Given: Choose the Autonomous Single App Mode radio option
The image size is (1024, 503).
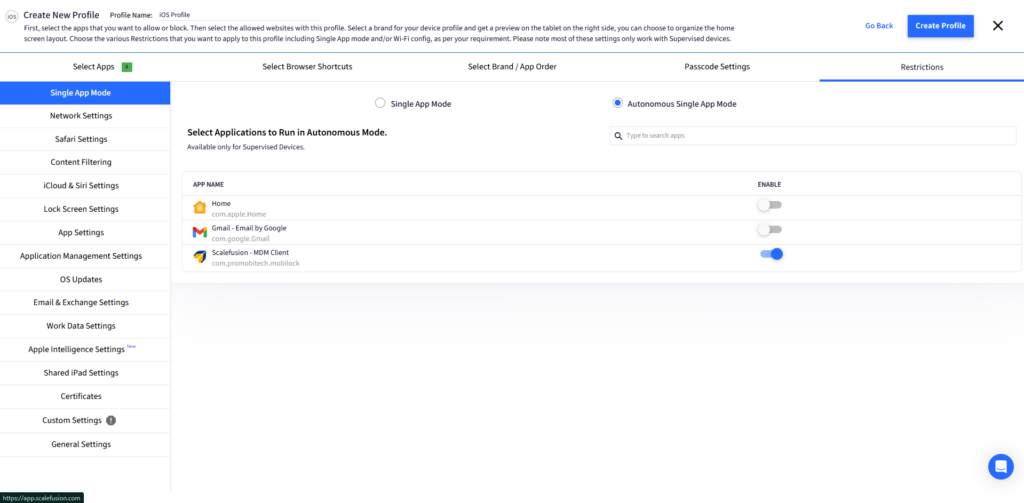Looking at the screenshot, I should (618, 103).
